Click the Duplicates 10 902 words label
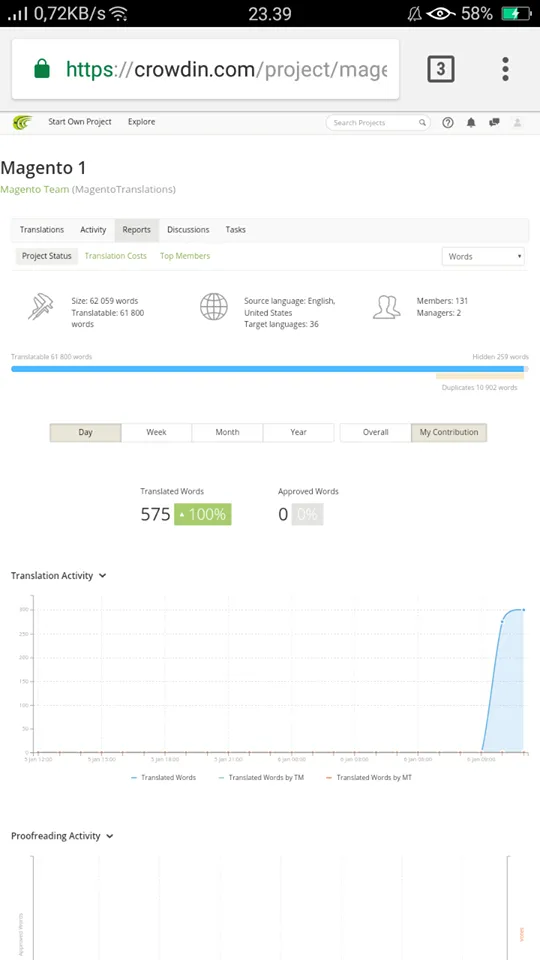This screenshot has height=960, width=540. point(479,388)
